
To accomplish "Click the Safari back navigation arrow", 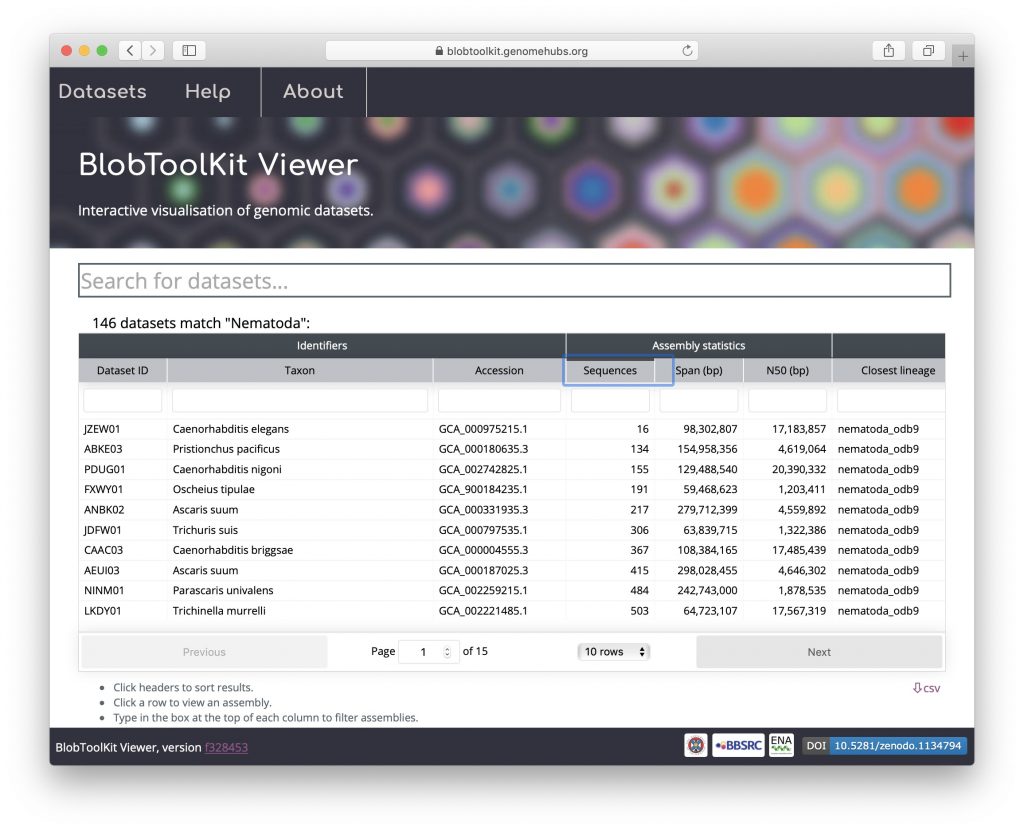I will coord(130,50).
